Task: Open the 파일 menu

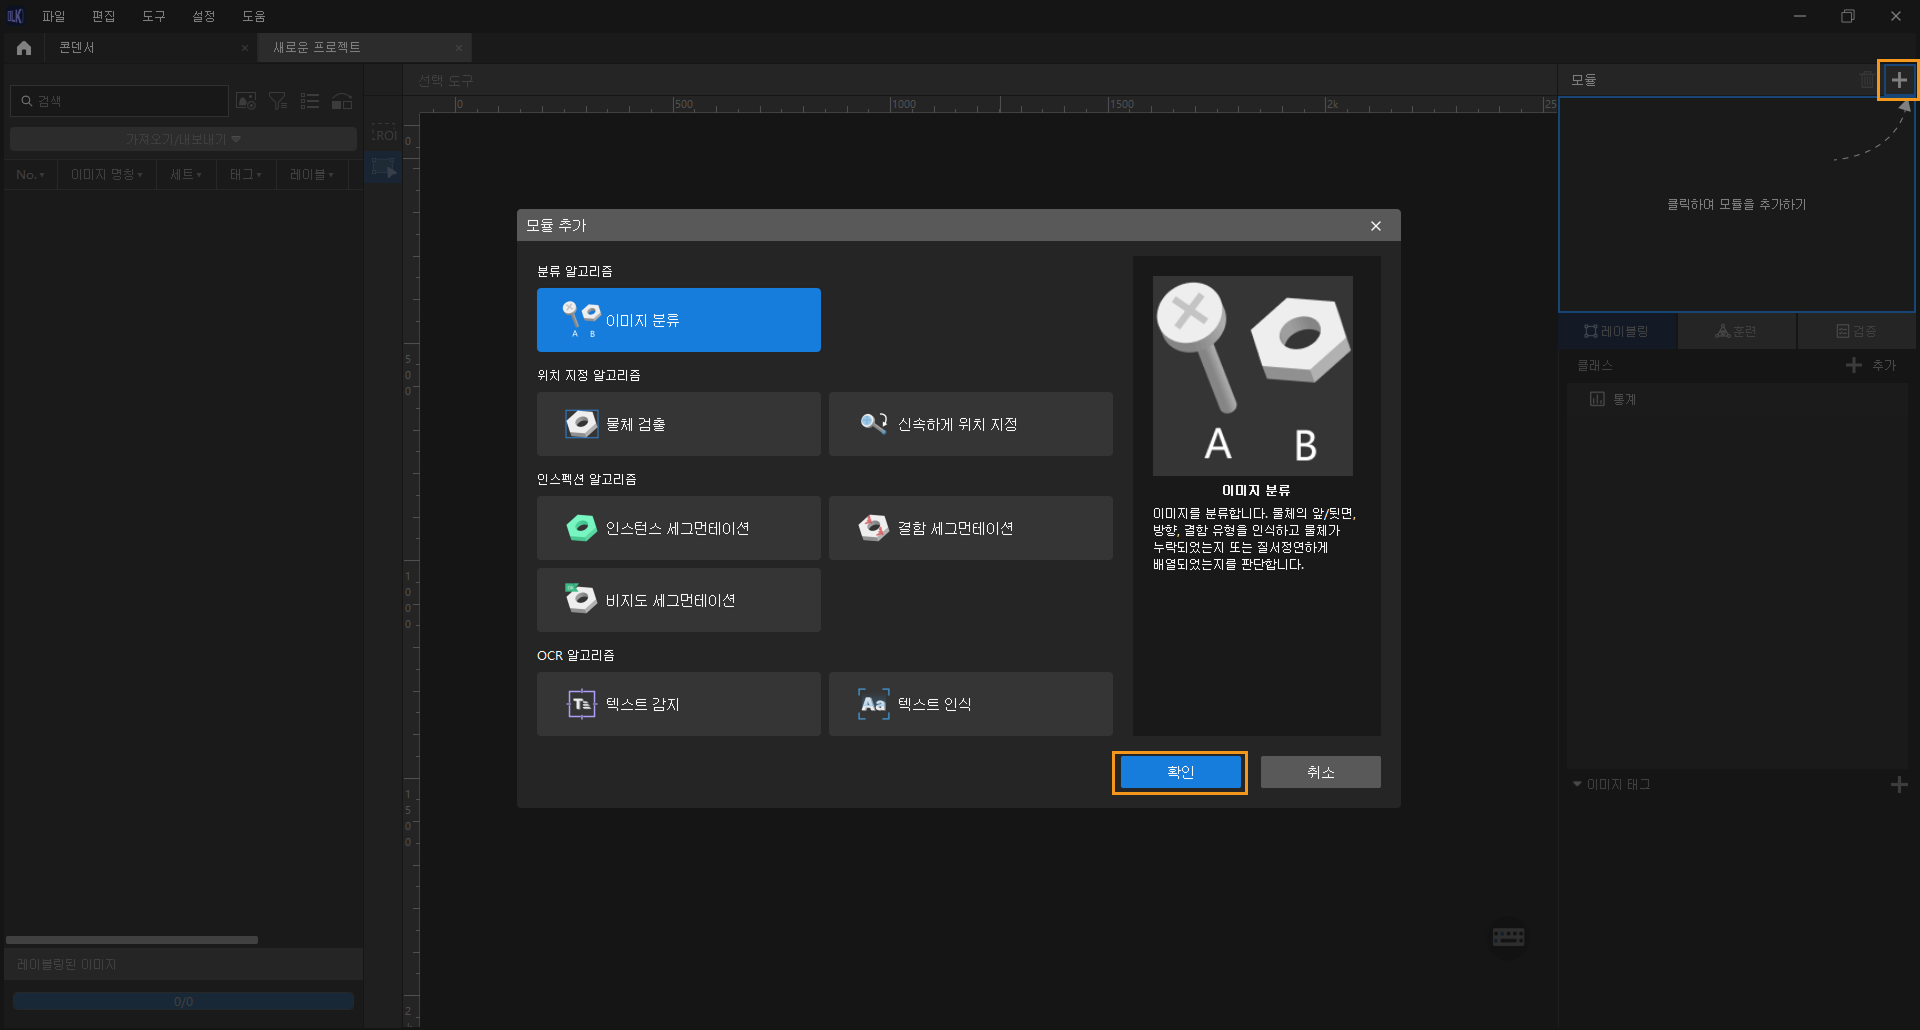Action: tap(53, 16)
